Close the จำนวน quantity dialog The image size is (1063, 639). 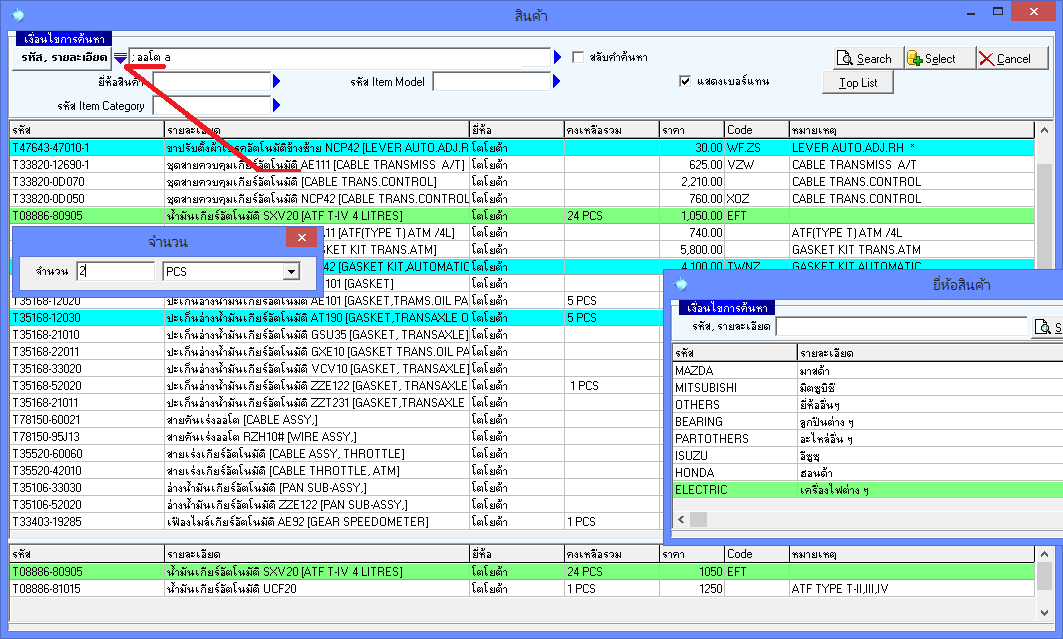click(x=301, y=238)
